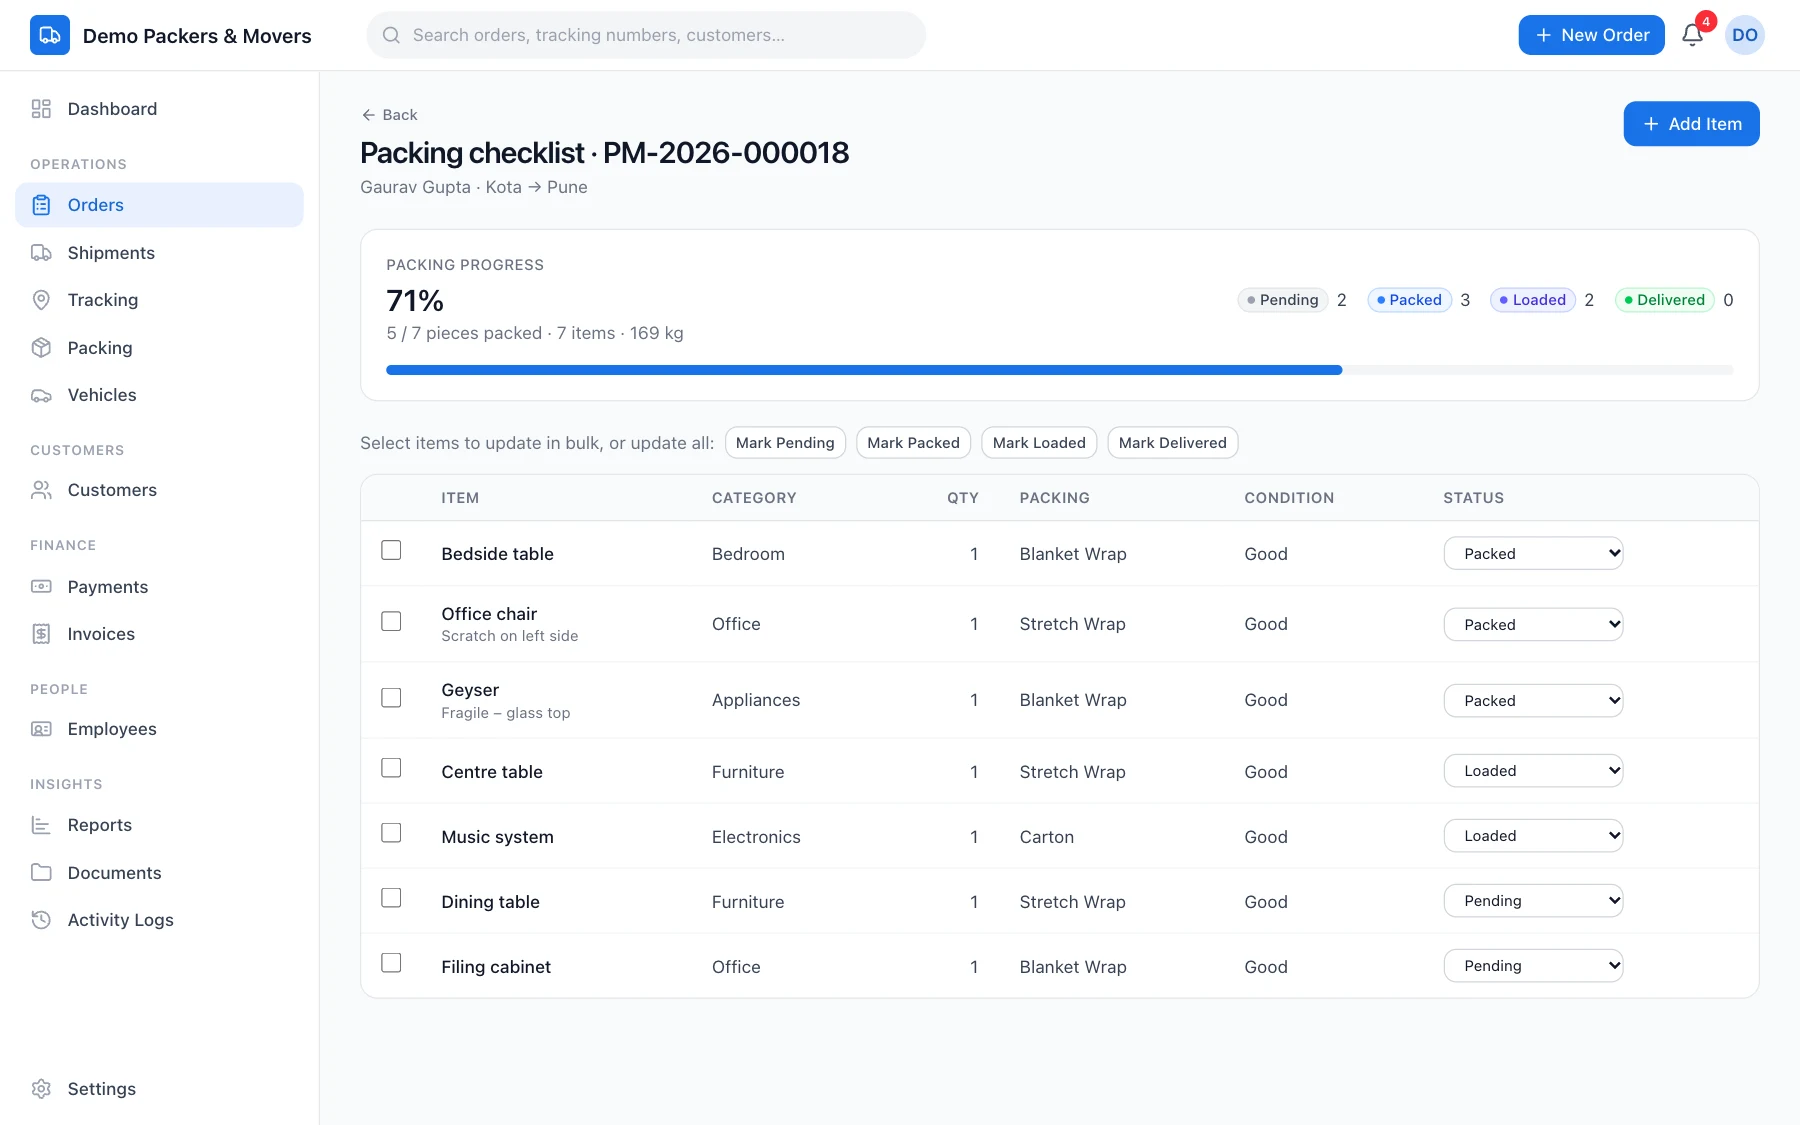Click the Payments banknote icon

point(41,587)
